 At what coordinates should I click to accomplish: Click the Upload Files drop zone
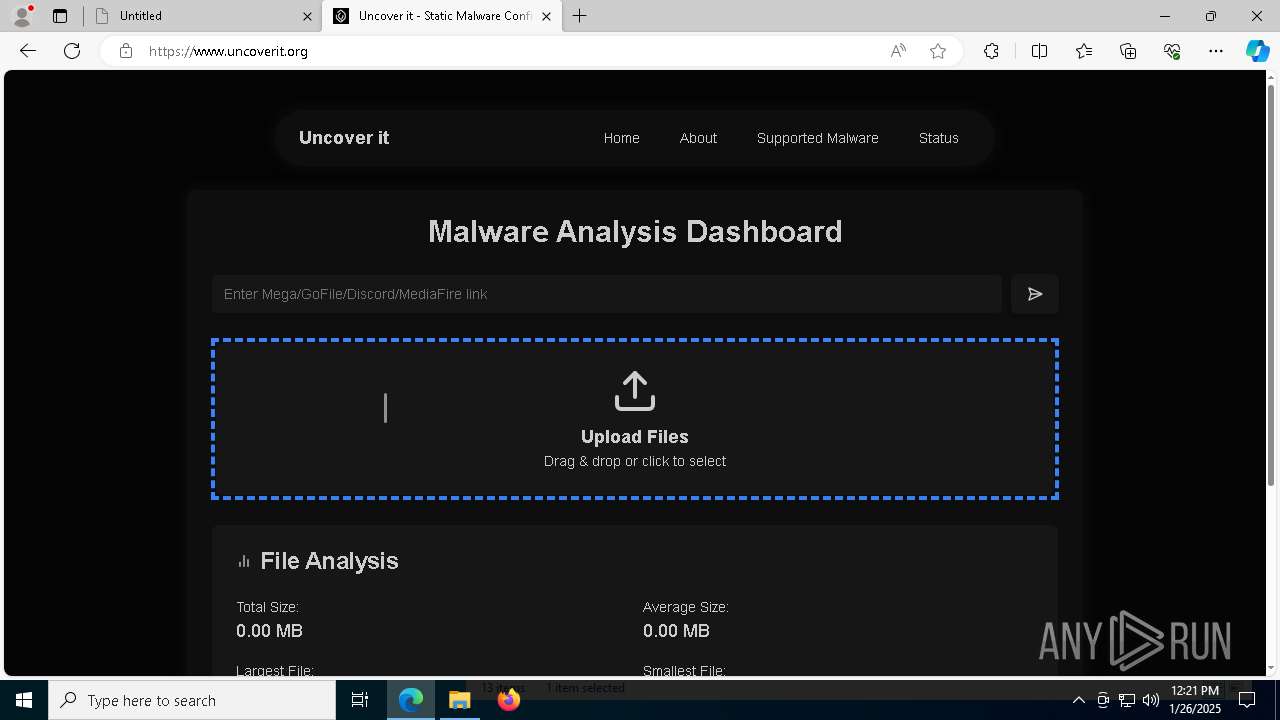635,419
